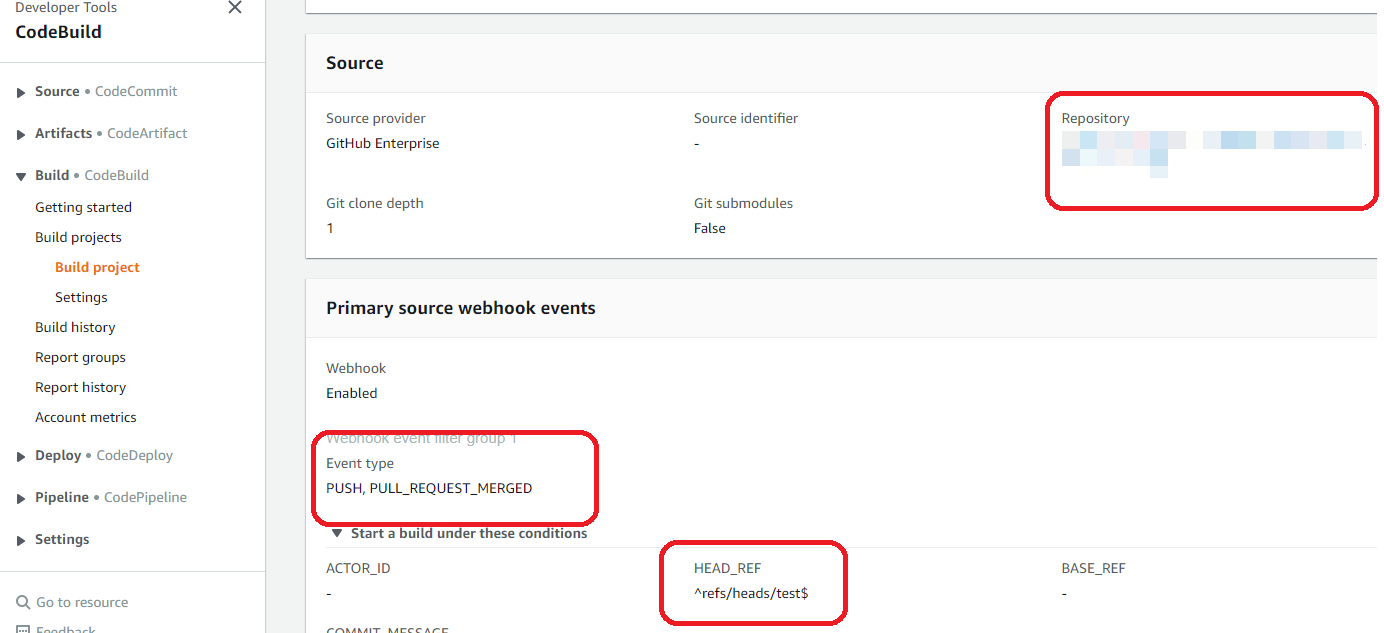Expand the Settings section in sidebar

point(22,540)
